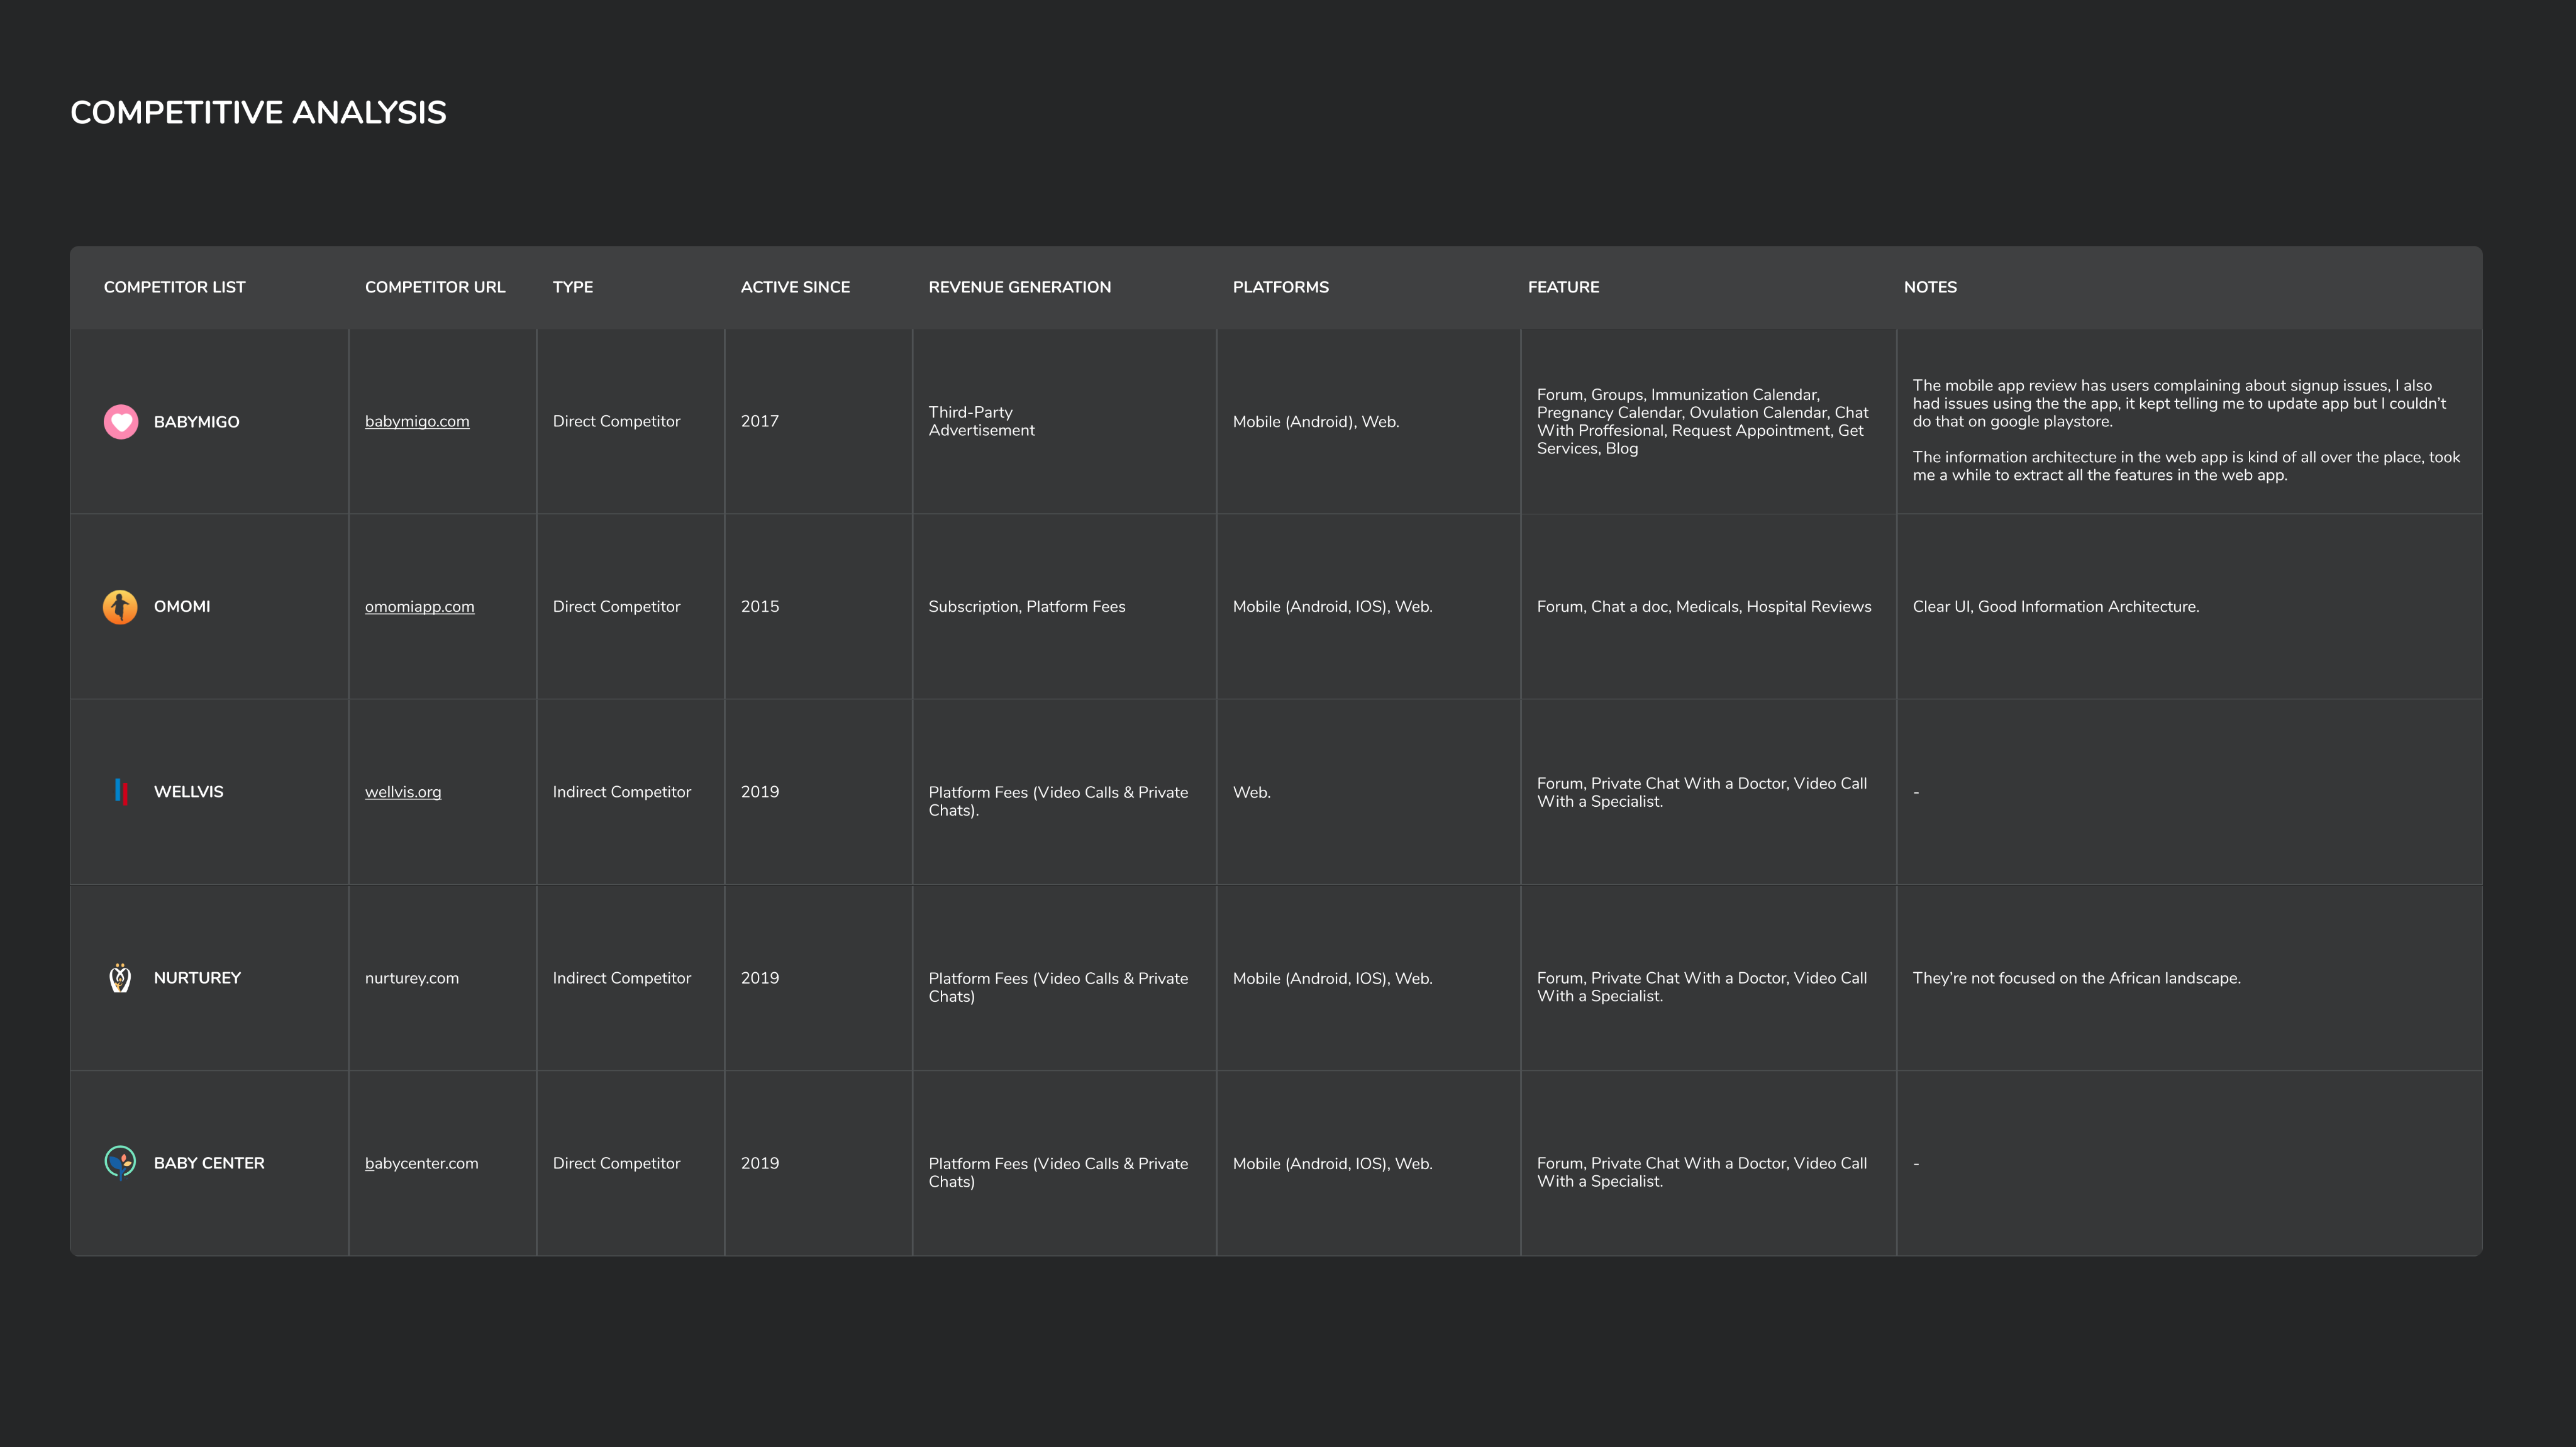Select the BABYMIGO competitor name

(x=196, y=422)
